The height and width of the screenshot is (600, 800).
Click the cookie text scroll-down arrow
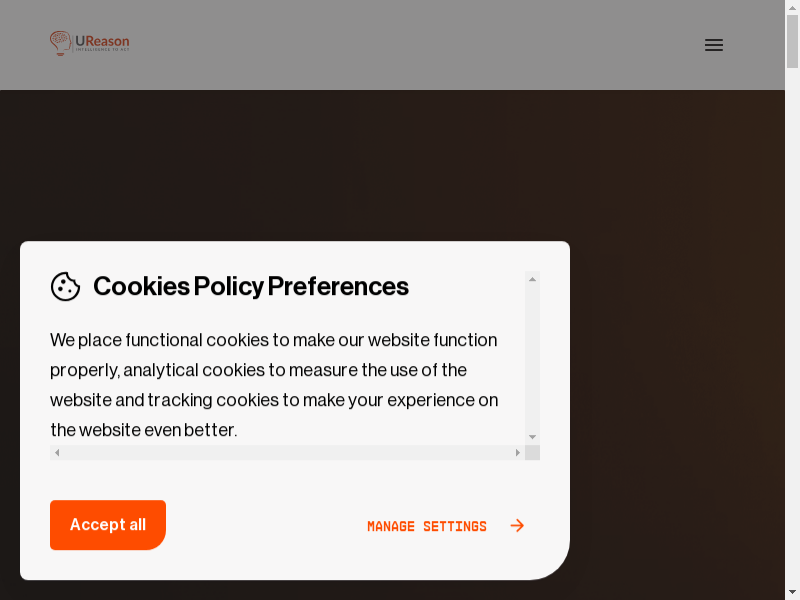tap(532, 437)
